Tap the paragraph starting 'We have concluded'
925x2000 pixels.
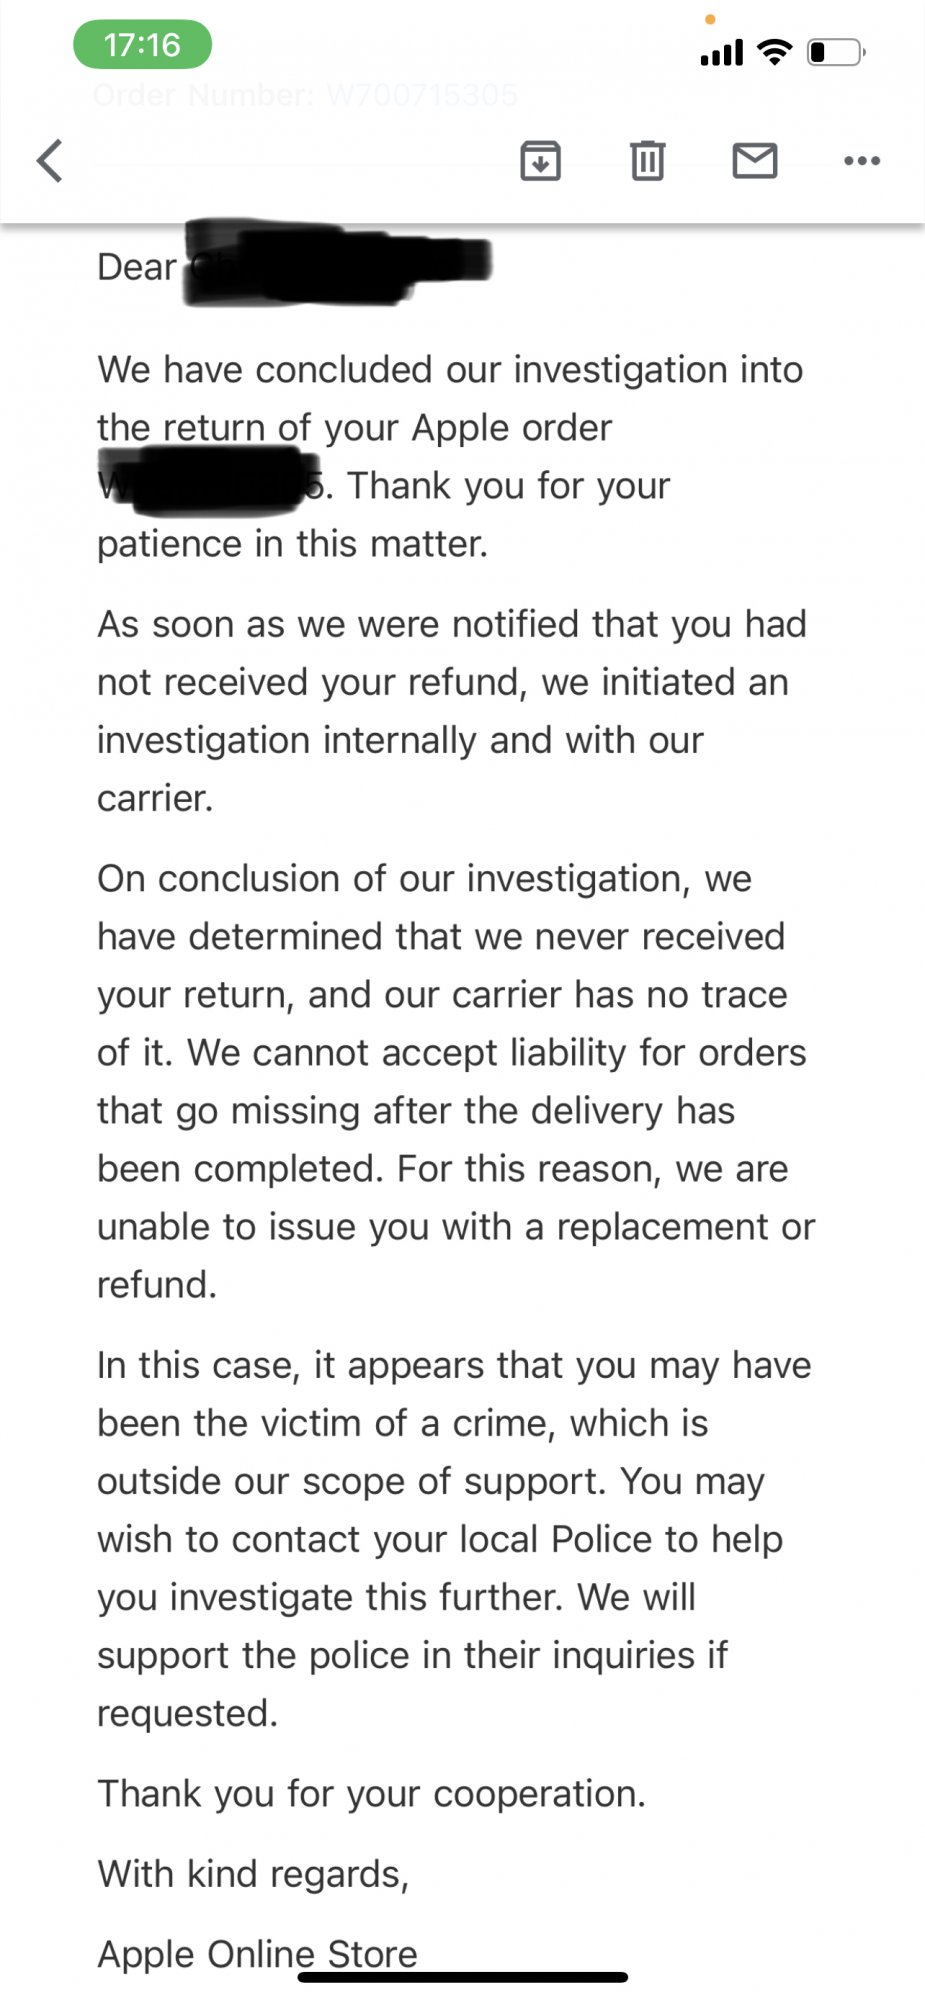450,456
